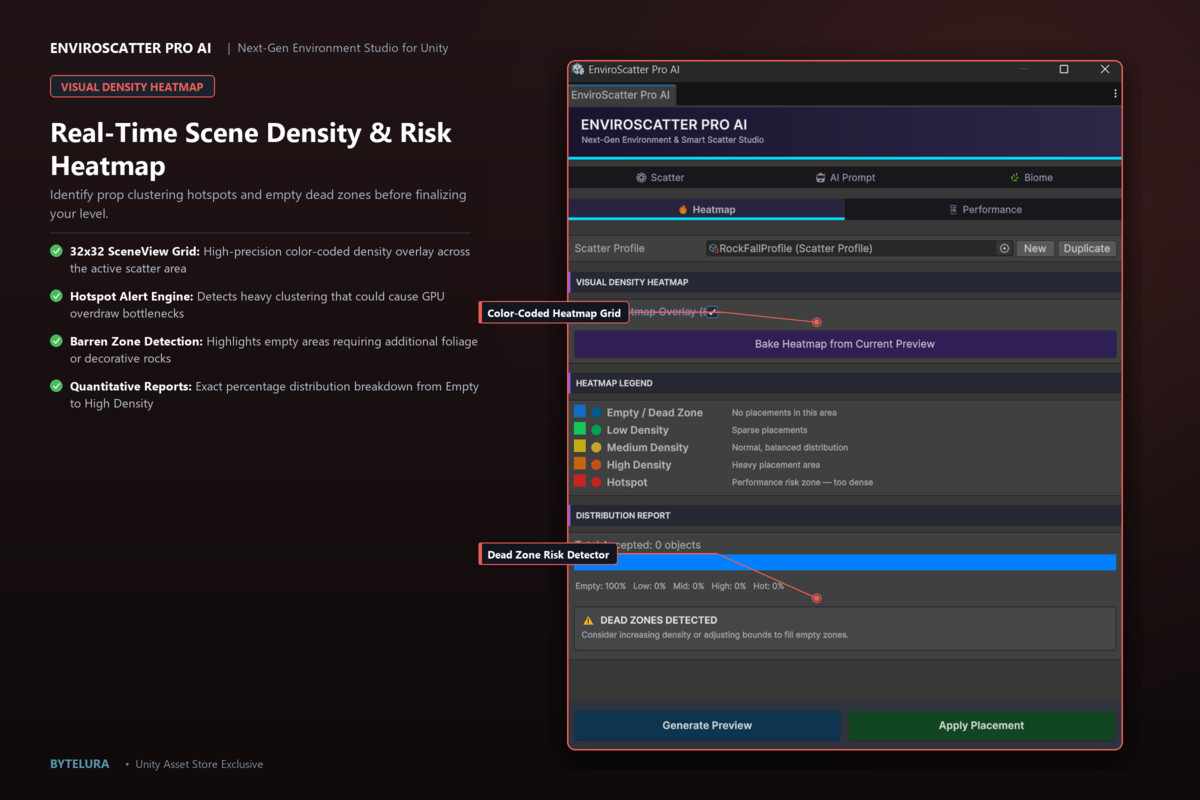Click the Medium Density round dot
The height and width of the screenshot is (800, 1200).
coord(596,448)
